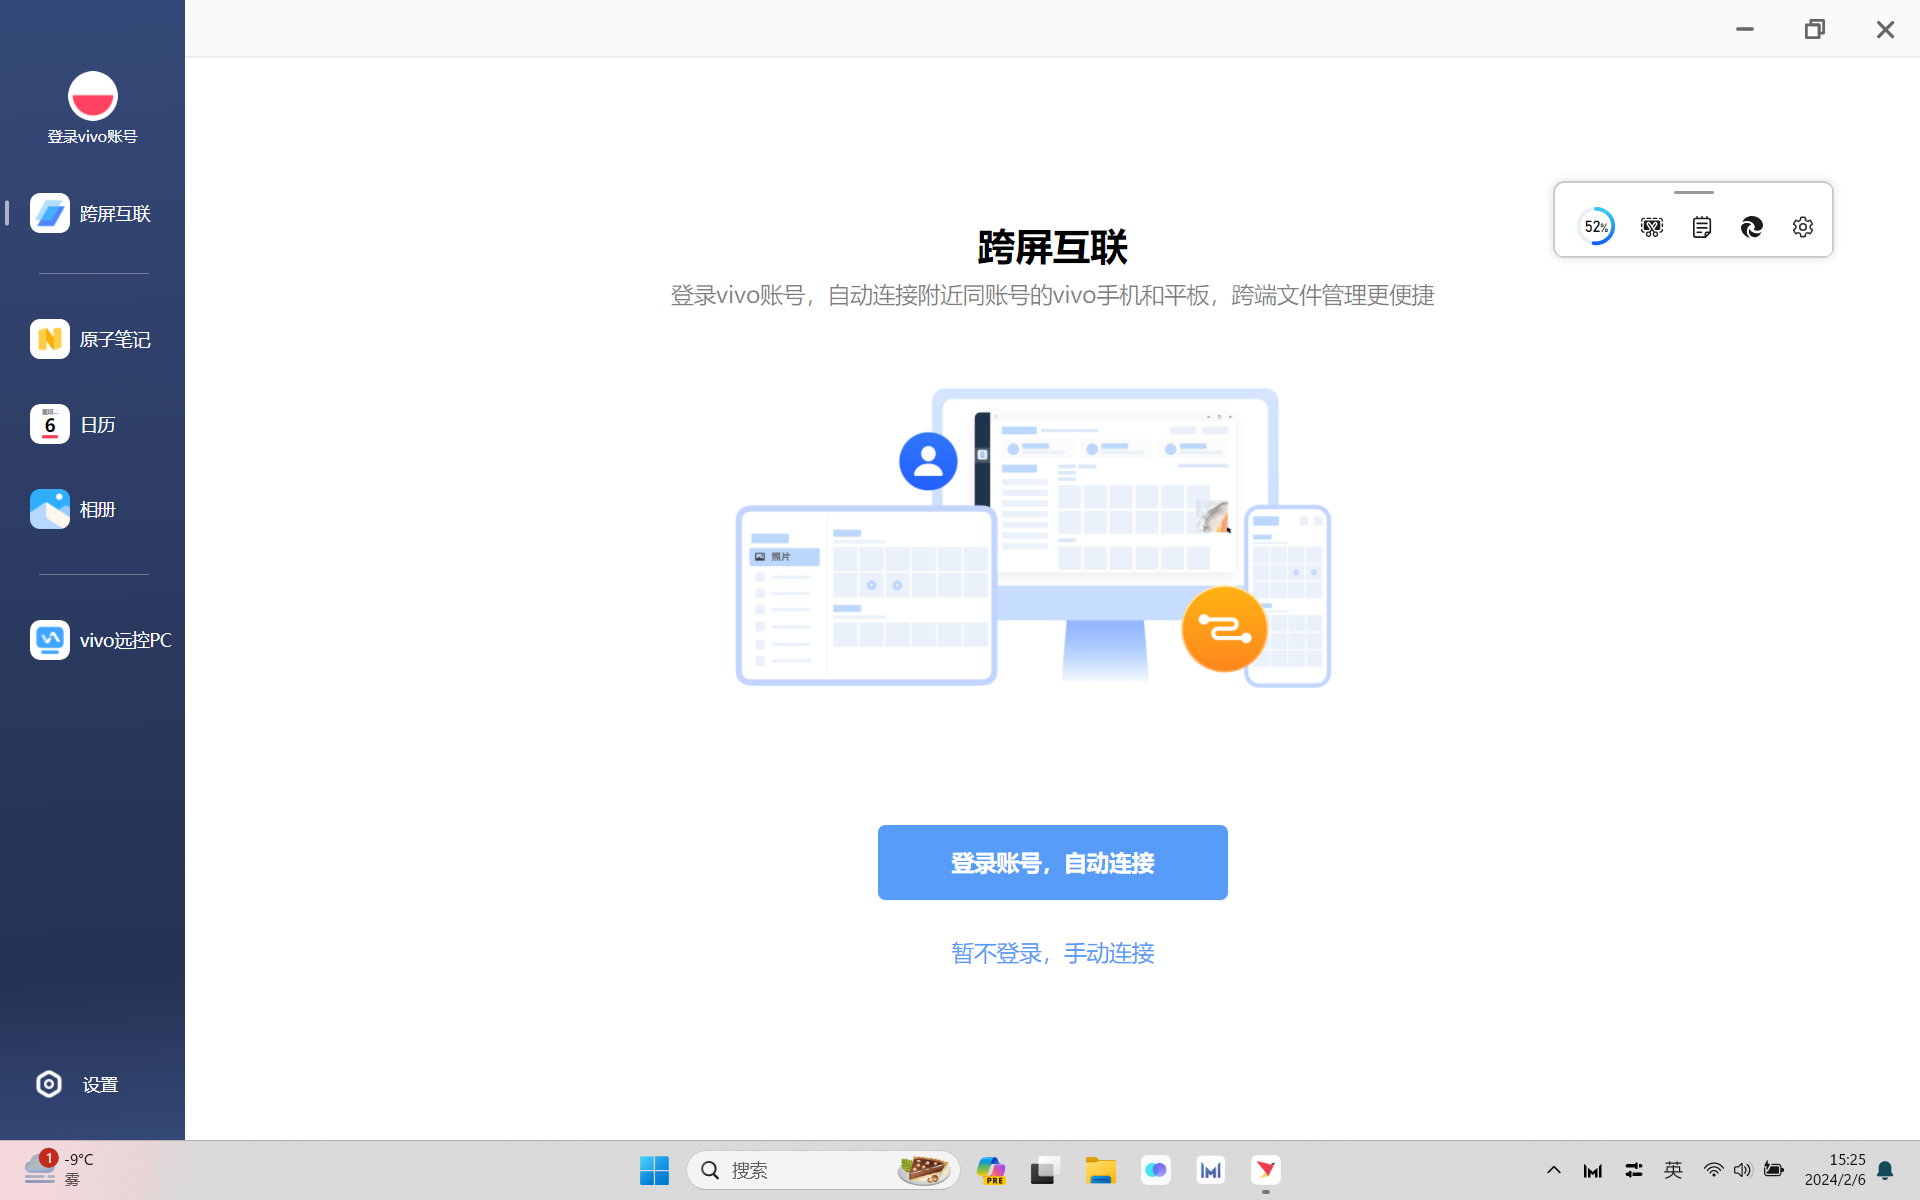Open the overlapping-circles app on the taskbar
Image resolution: width=1920 pixels, height=1200 pixels.
1156,1170
